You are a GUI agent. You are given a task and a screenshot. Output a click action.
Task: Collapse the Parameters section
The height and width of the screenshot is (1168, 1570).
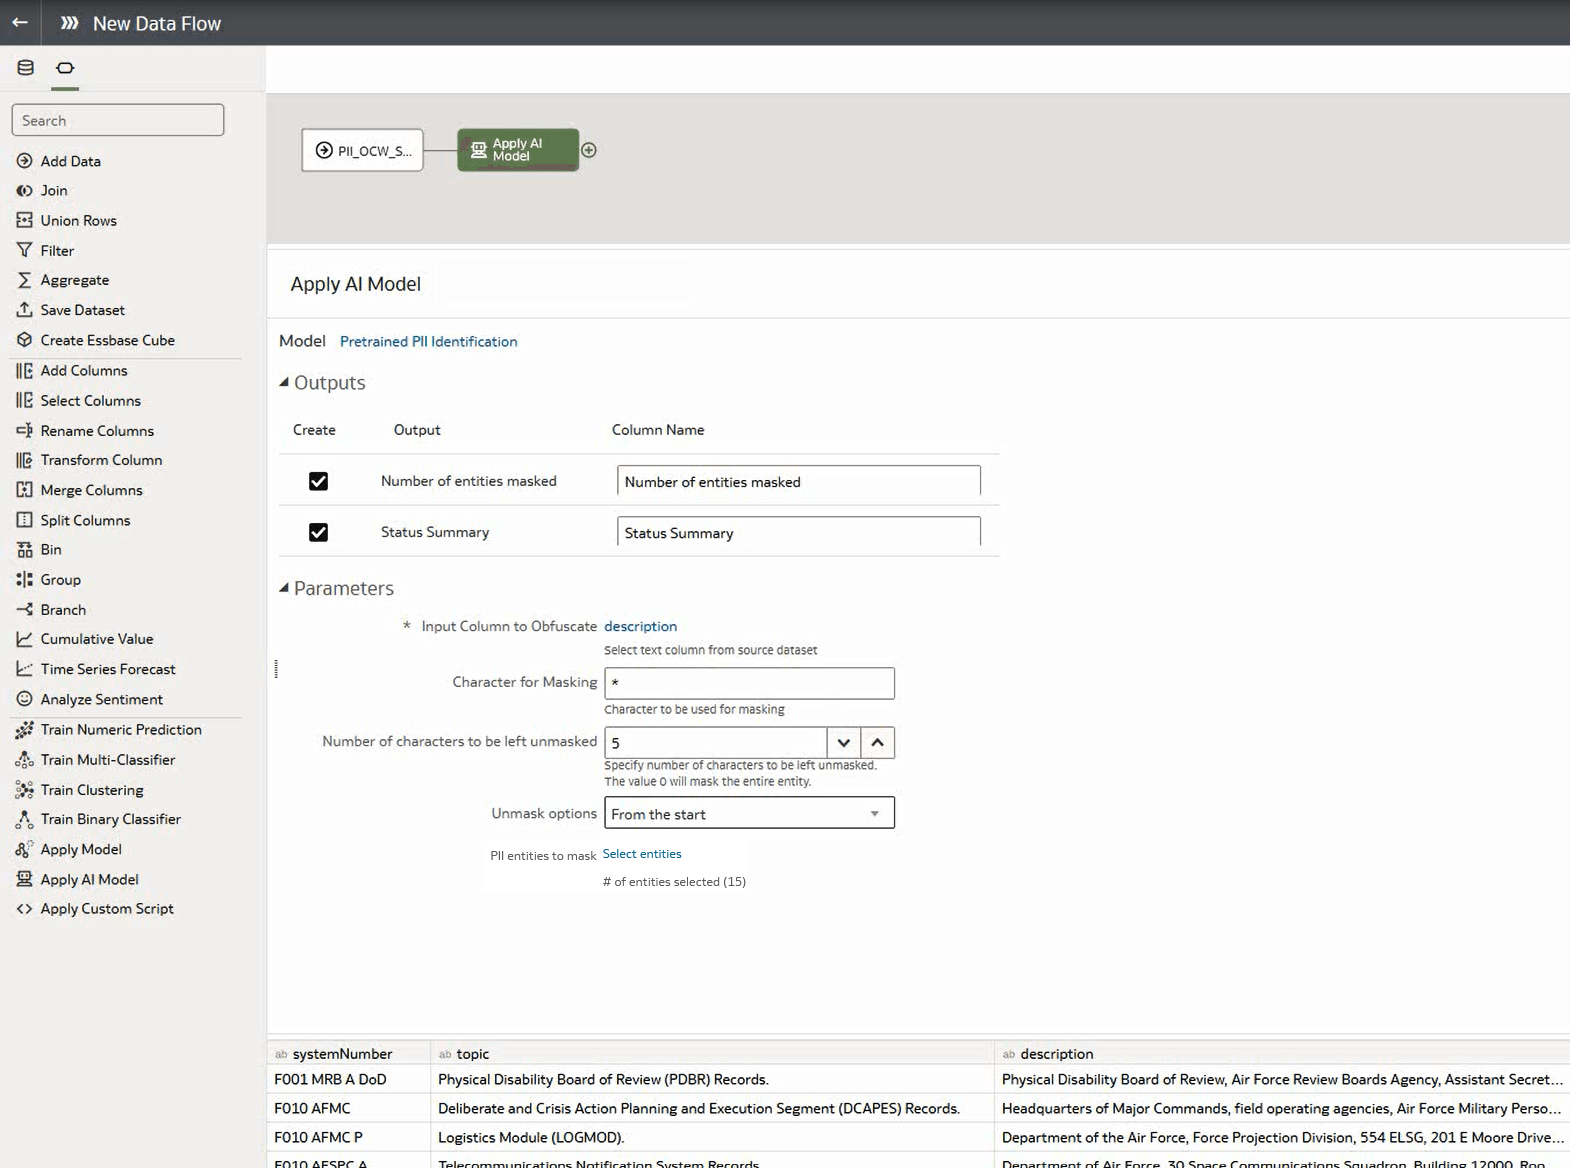click(x=284, y=588)
